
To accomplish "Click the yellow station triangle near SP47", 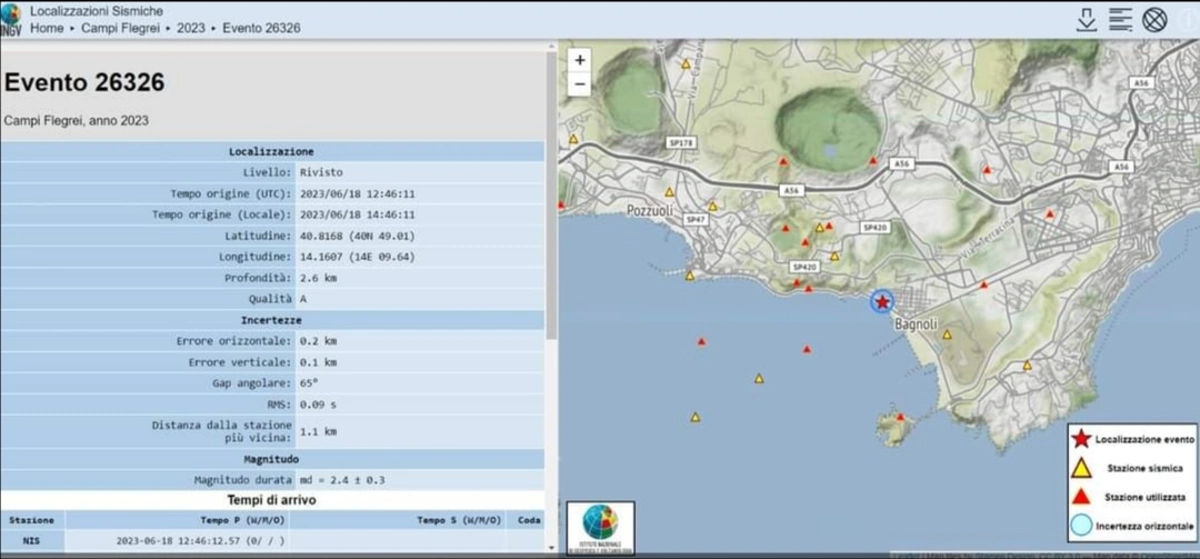I will pyautogui.click(x=712, y=206).
